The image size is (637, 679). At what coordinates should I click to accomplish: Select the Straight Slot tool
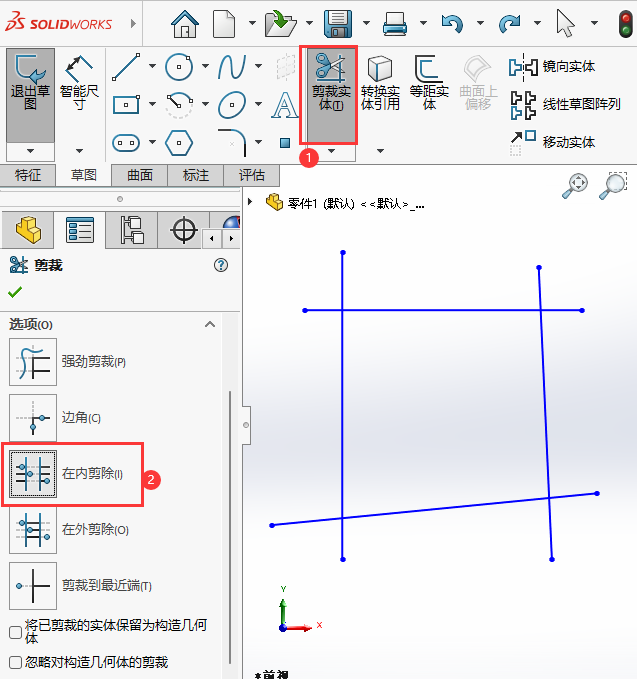tap(126, 142)
